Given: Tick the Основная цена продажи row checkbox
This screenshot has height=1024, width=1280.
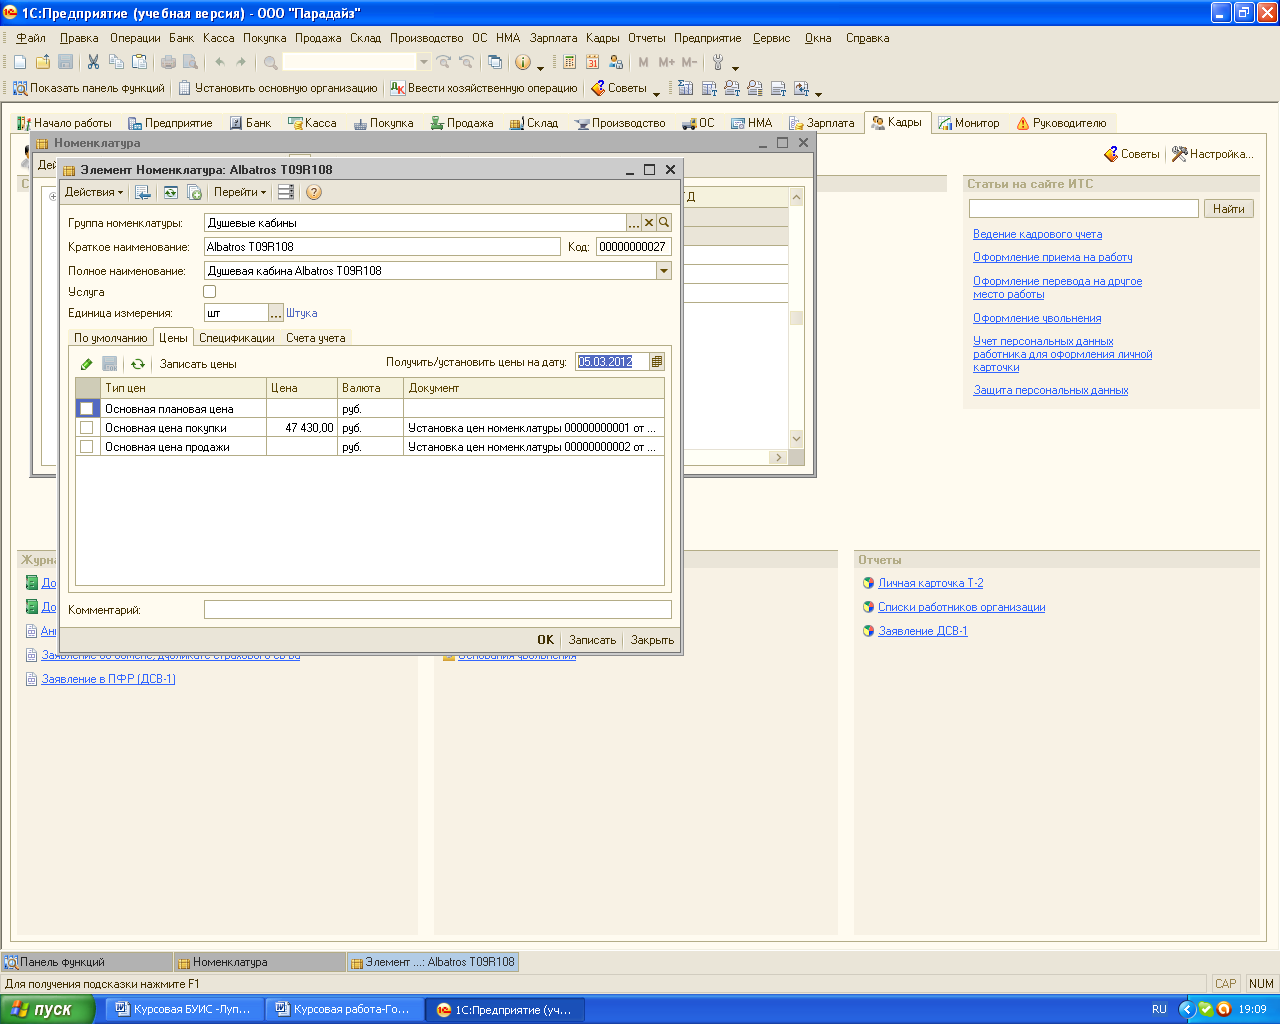Looking at the screenshot, I should tap(87, 447).
